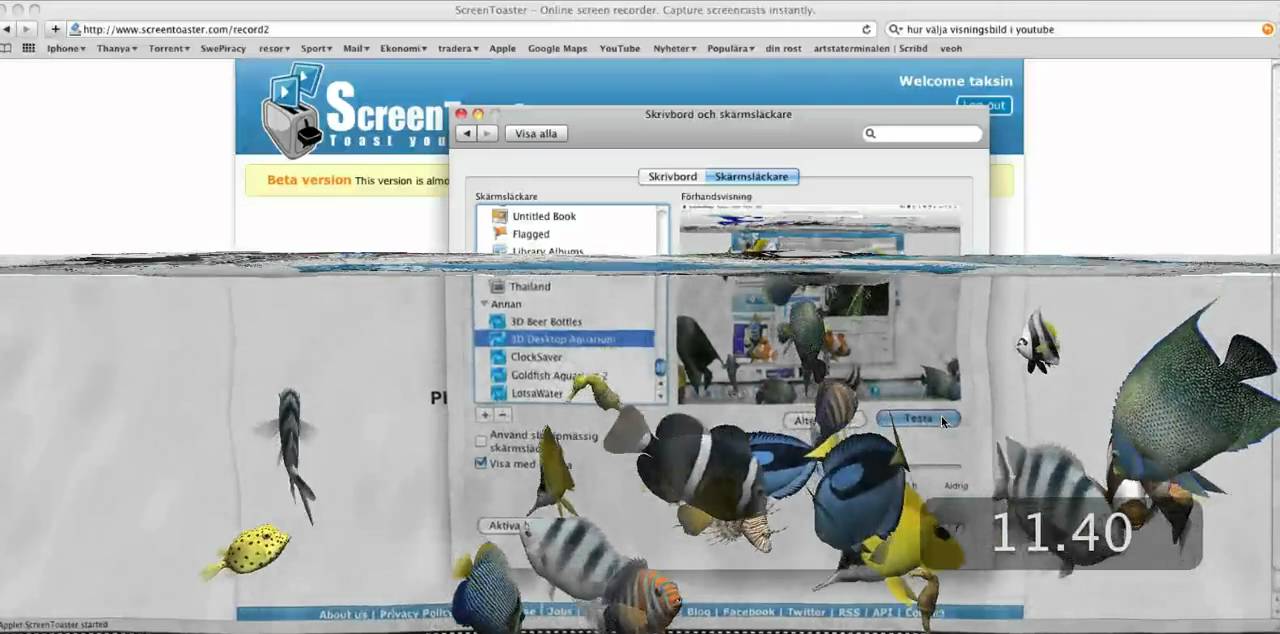Open the resor bookmarks dropdown
The height and width of the screenshot is (634, 1280).
tap(274, 48)
